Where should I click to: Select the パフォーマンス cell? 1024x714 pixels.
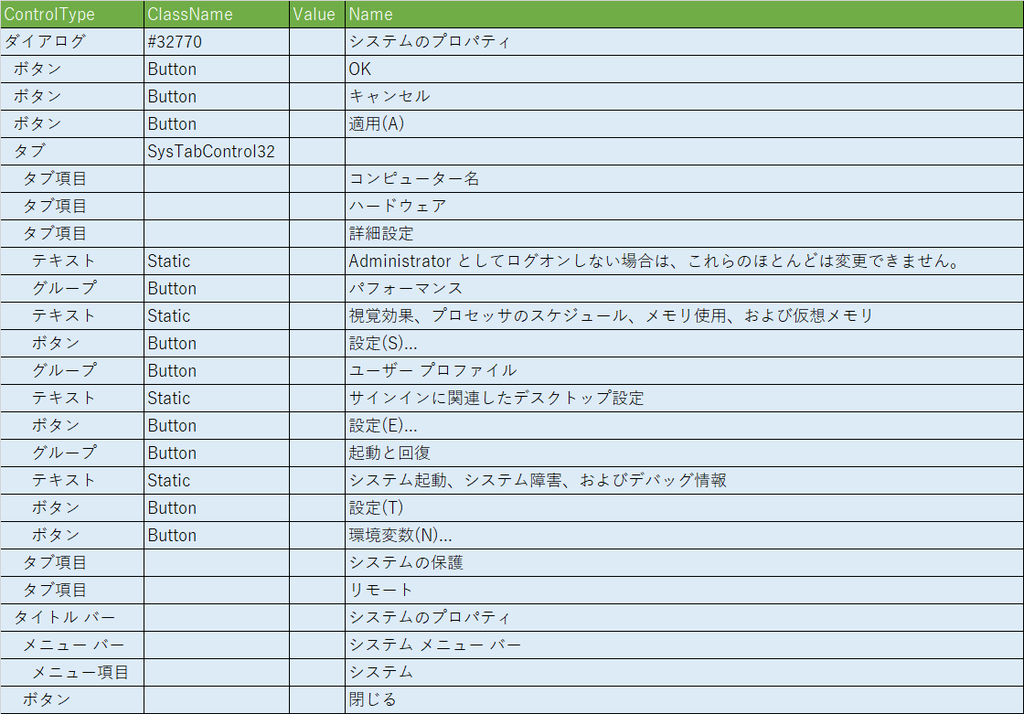(684, 289)
